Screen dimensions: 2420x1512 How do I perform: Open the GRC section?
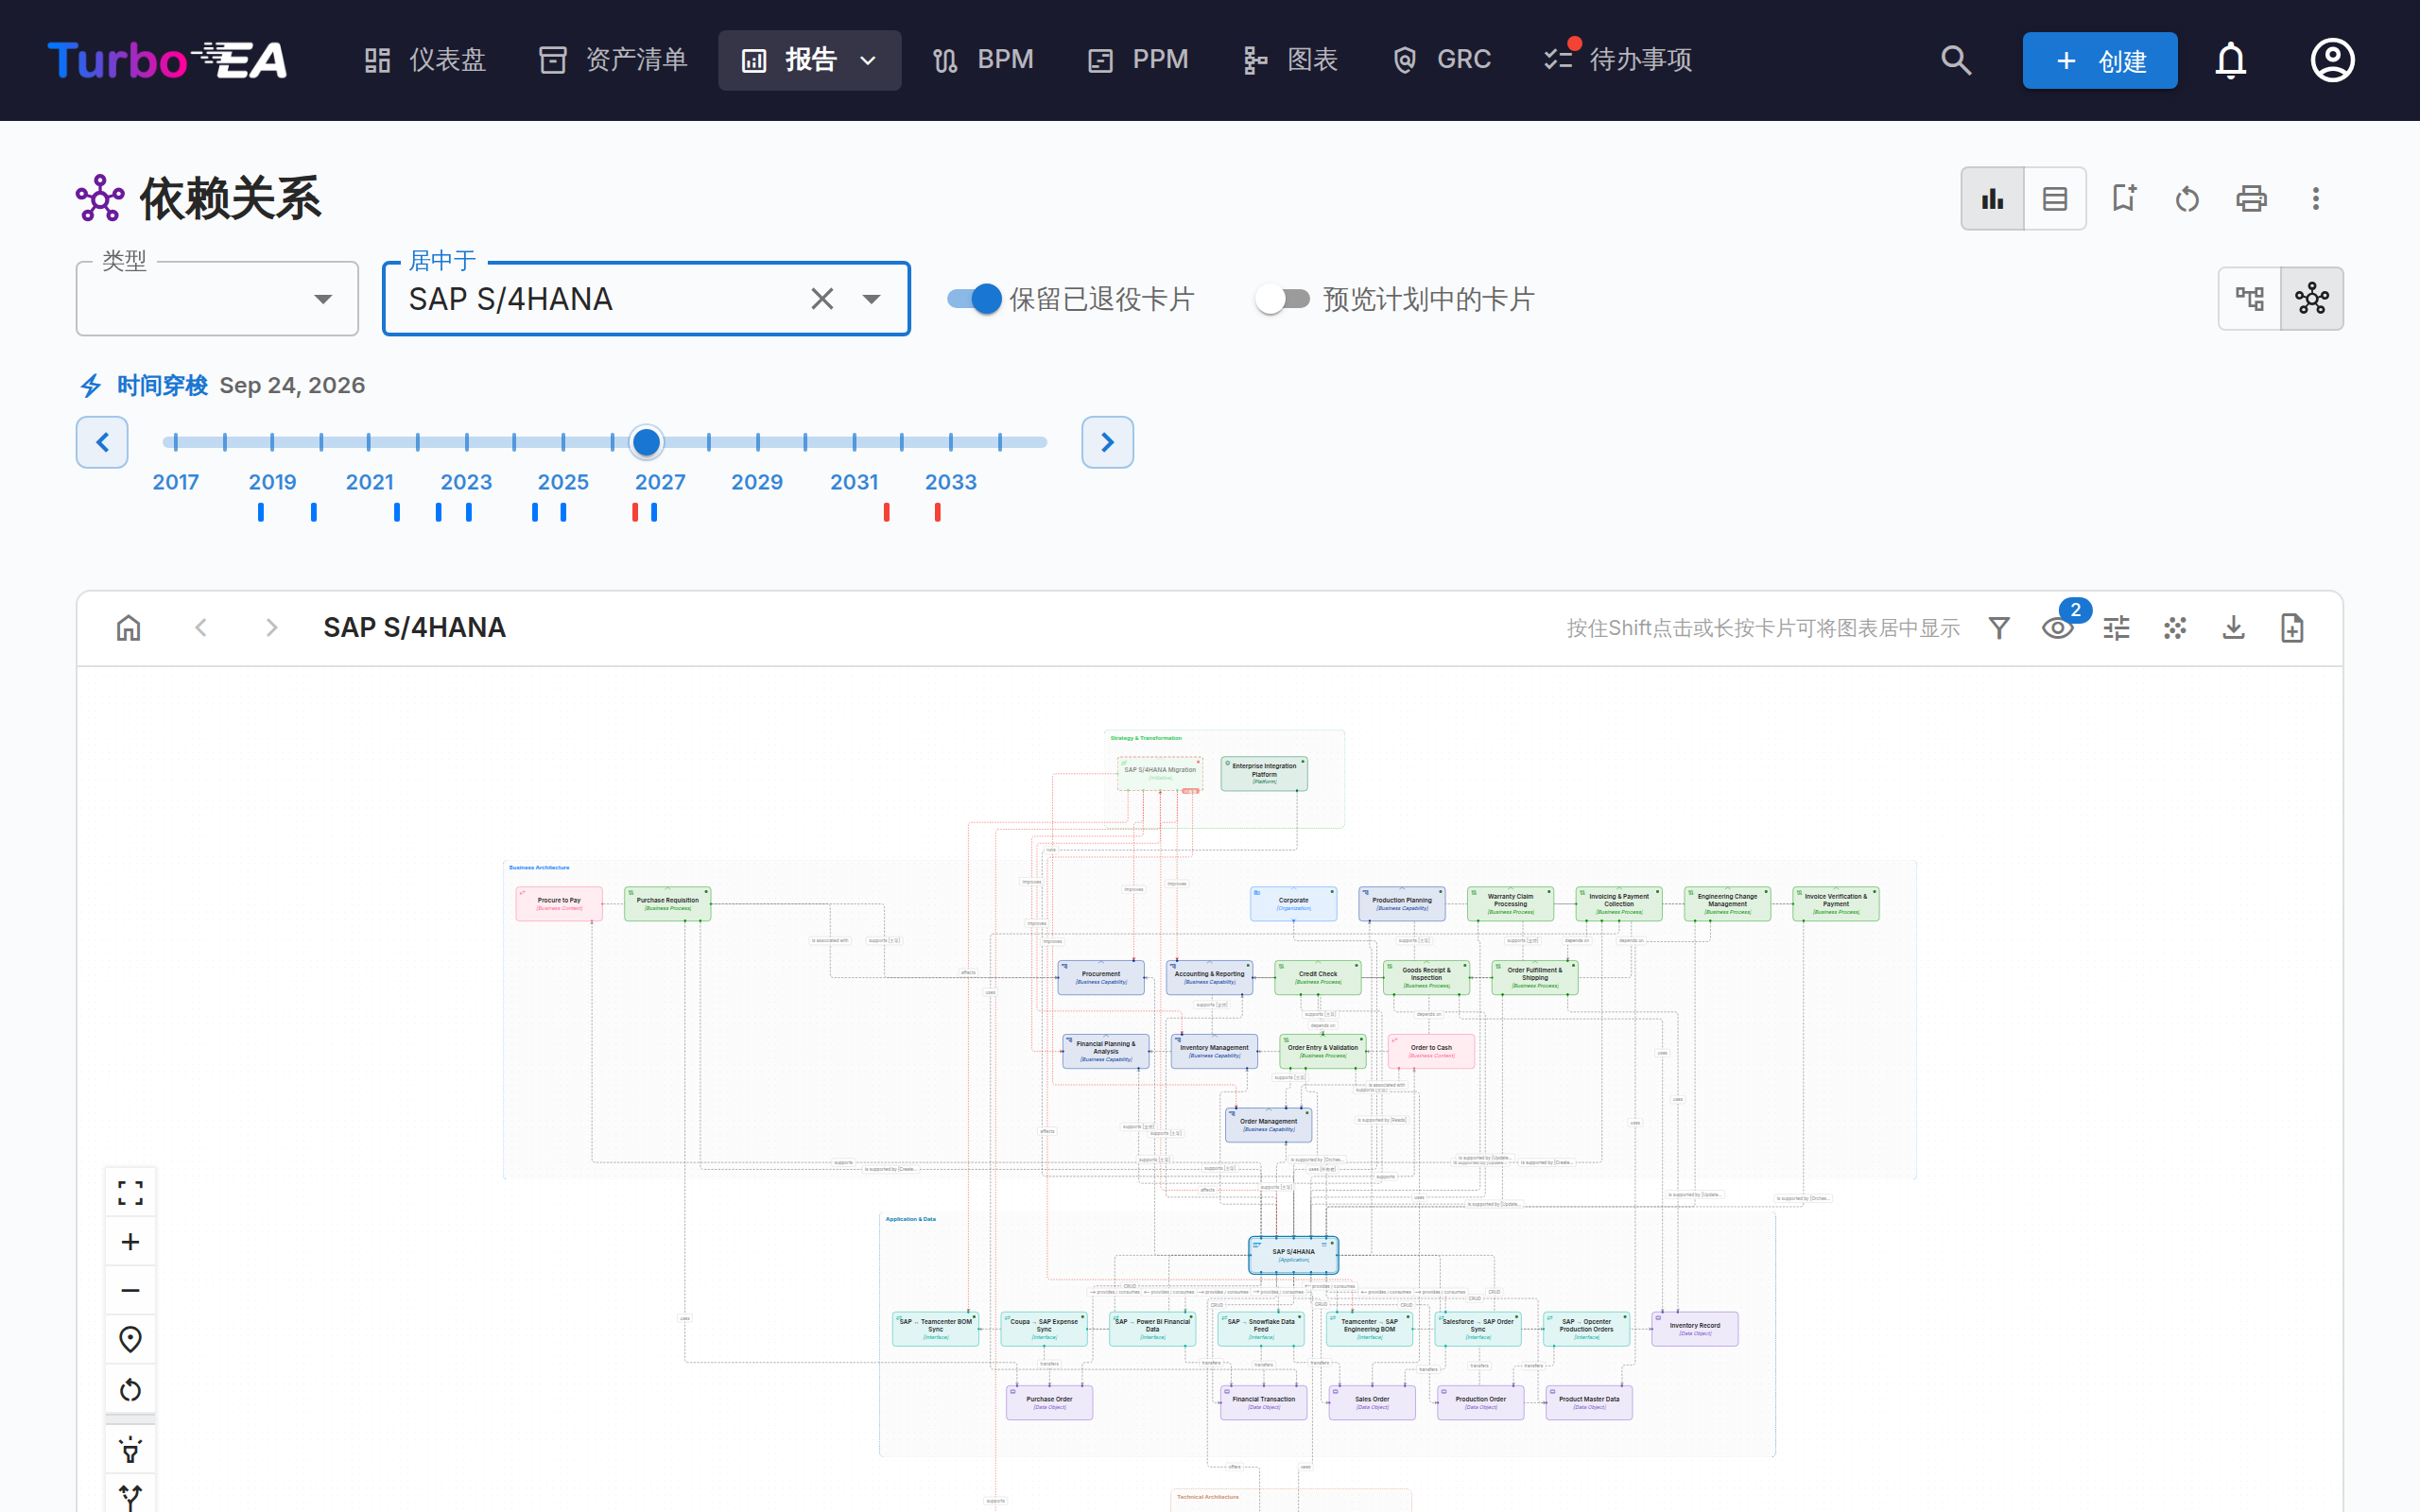click(x=1441, y=60)
